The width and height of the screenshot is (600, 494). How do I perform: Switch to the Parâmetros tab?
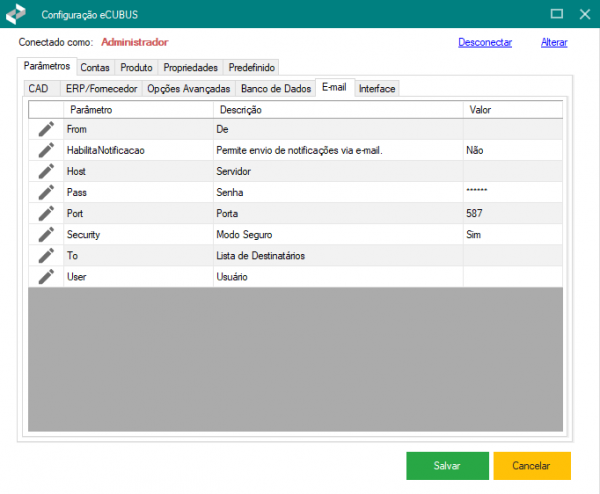pyautogui.click(x=47, y=66)
